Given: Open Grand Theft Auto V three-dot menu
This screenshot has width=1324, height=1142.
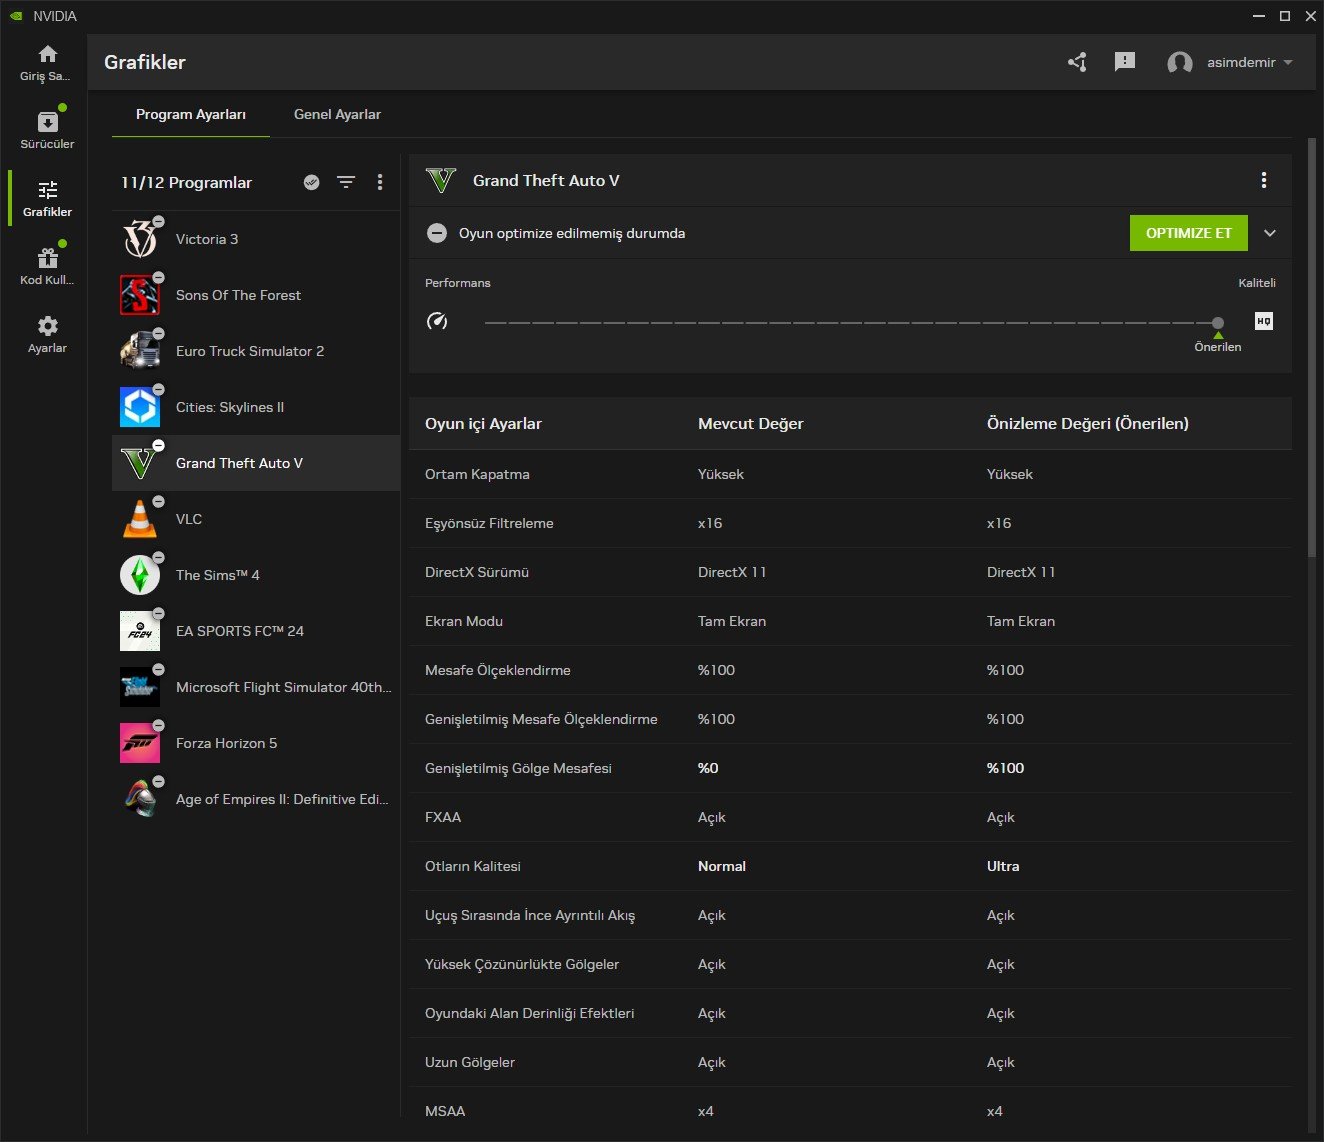Looking at the screenshot, I should (1264, 180).
